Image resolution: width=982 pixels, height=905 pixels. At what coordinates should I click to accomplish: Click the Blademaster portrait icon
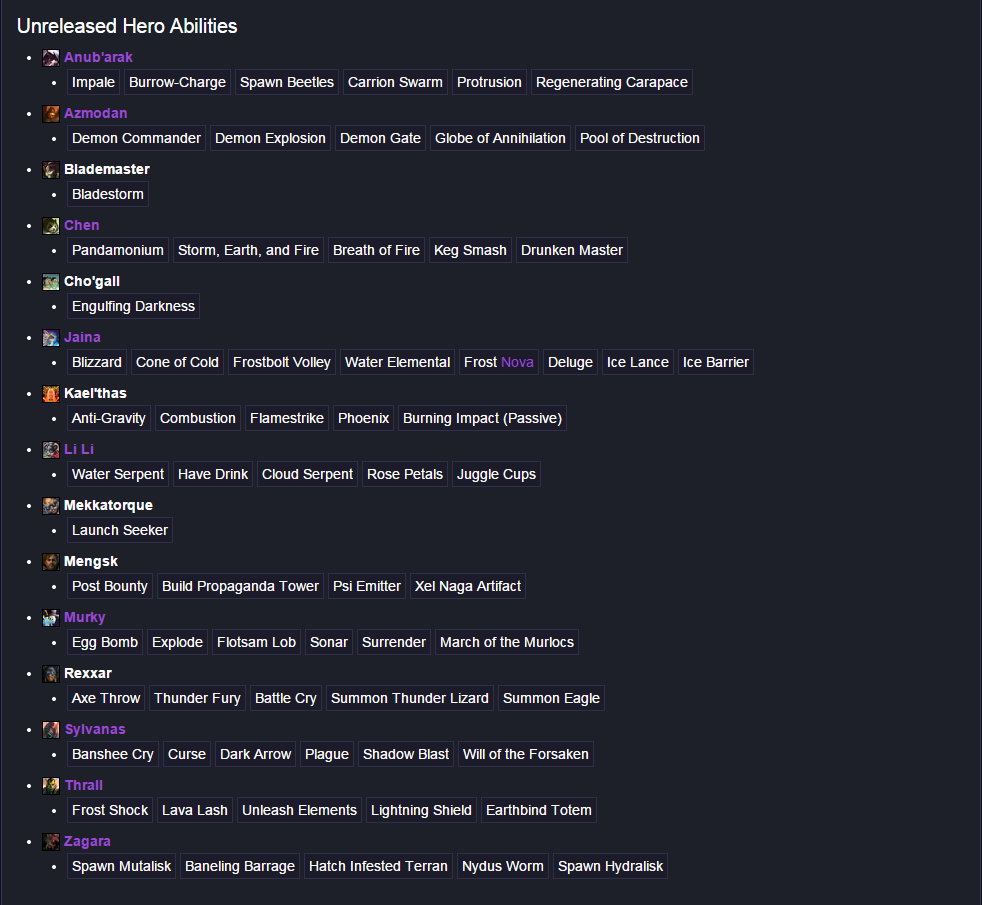click(x=51, y=170)
